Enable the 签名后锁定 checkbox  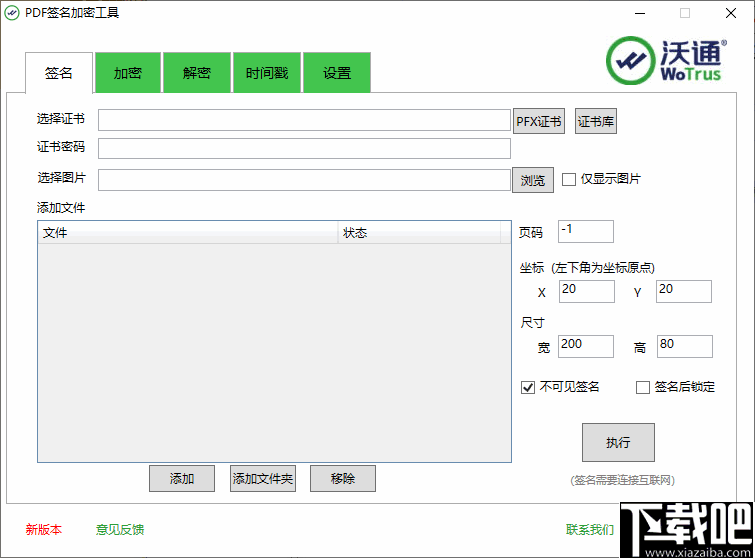point(643,387)
